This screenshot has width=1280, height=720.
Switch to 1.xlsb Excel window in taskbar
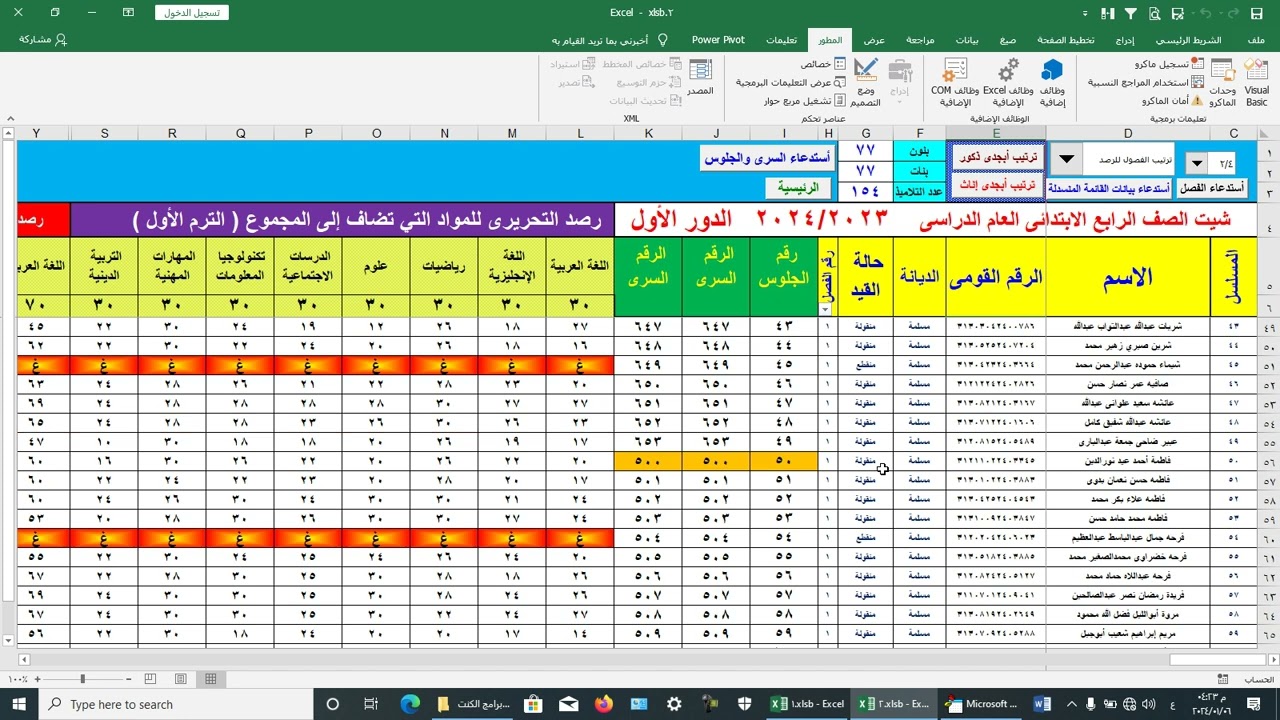click(x=807, y=704)
